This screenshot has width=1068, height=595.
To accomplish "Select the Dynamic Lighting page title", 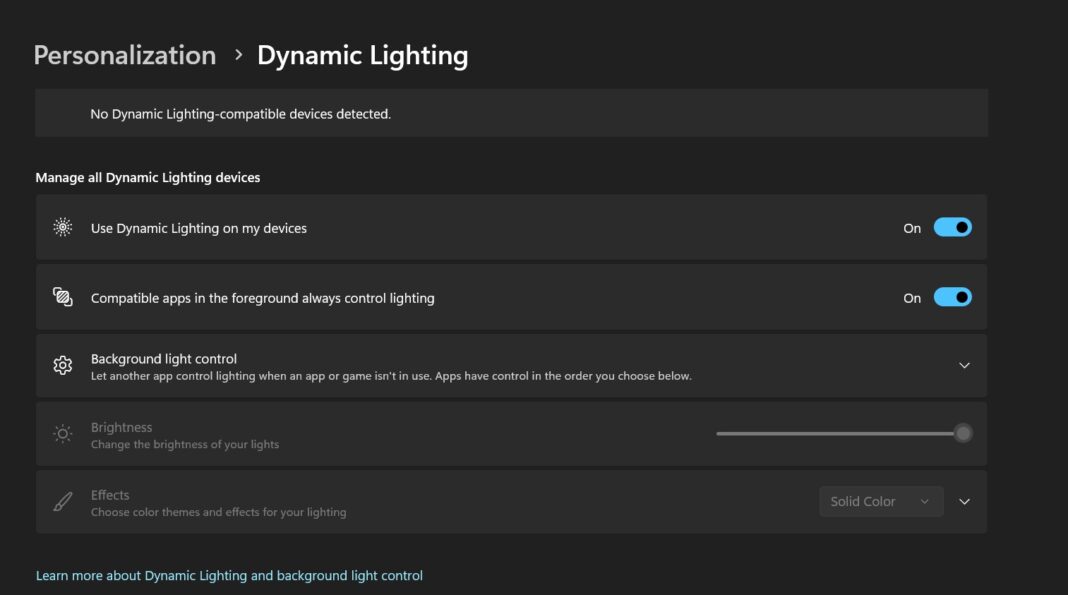I will coord(363,56).
